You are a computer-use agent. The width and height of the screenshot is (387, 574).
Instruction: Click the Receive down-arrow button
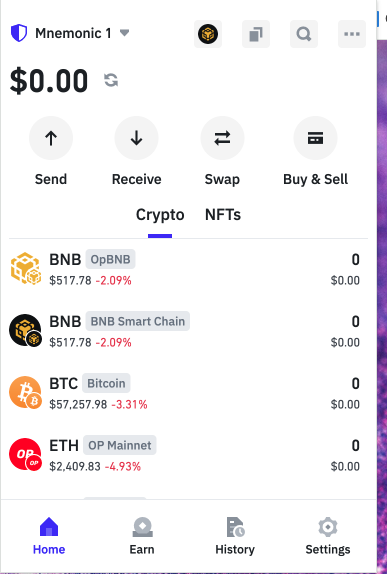137,138
